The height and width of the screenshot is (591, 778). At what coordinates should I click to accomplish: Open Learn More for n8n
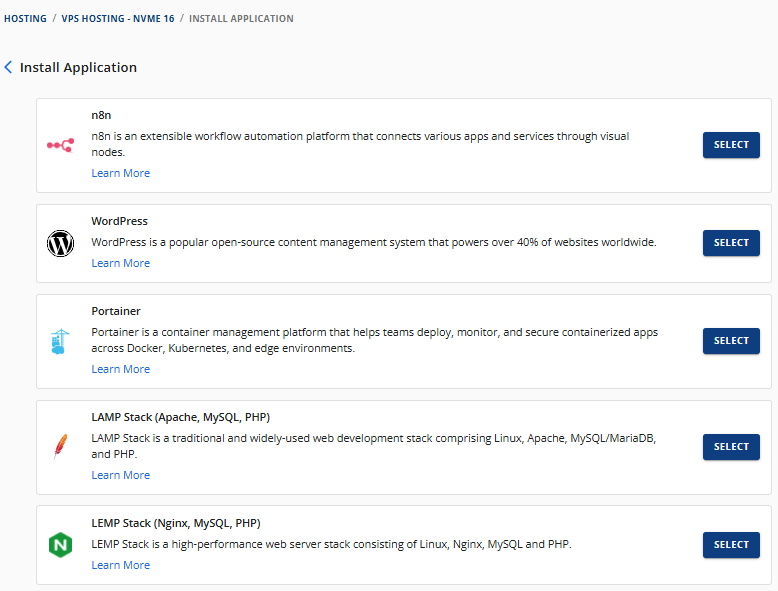(121, 173)
